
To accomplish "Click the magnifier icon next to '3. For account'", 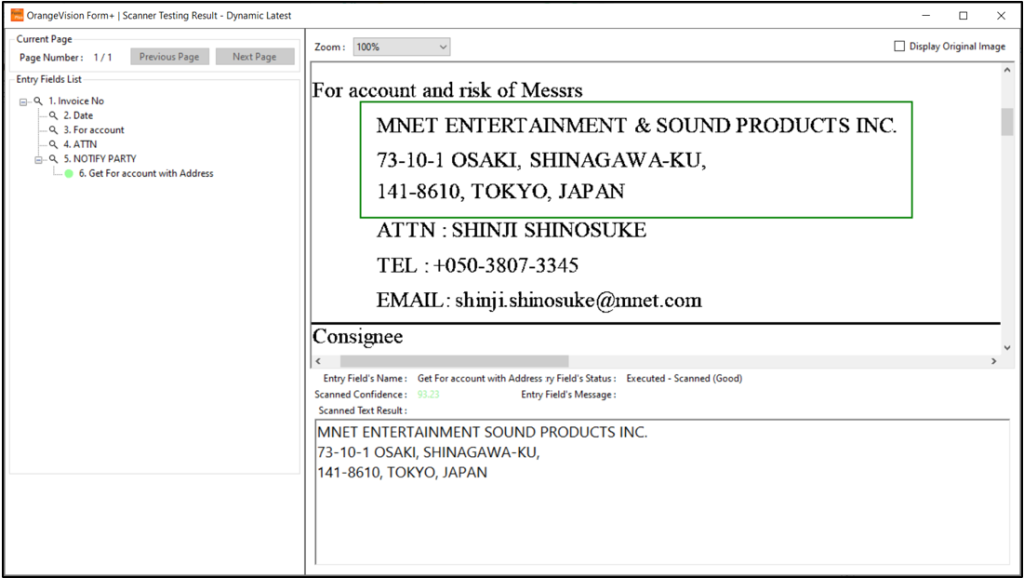I will (x=53, y=130).
